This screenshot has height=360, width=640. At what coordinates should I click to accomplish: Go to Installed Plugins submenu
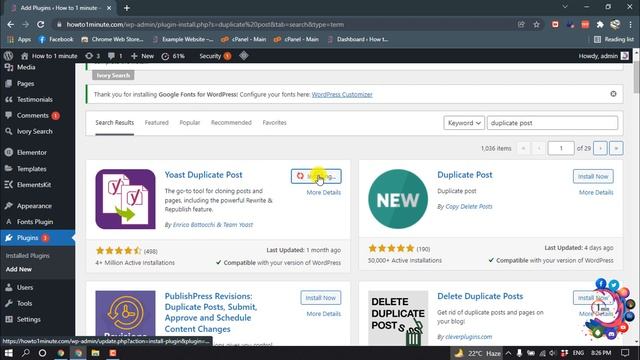pos(27,256)
